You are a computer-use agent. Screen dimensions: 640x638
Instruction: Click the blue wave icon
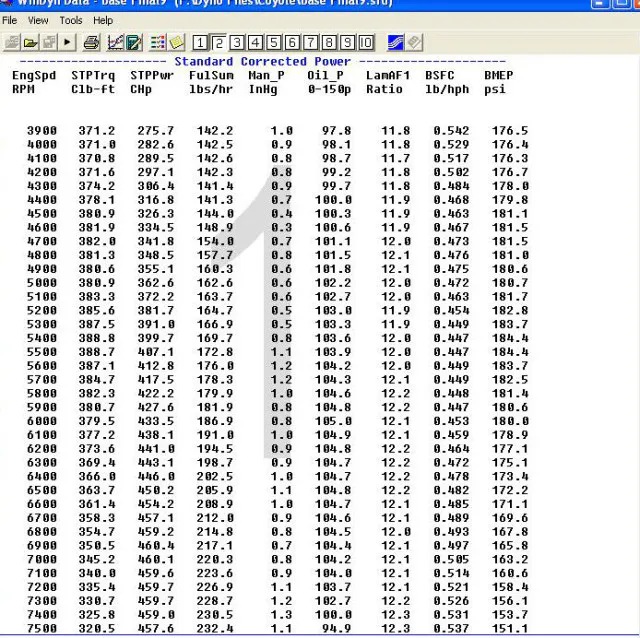394,43
